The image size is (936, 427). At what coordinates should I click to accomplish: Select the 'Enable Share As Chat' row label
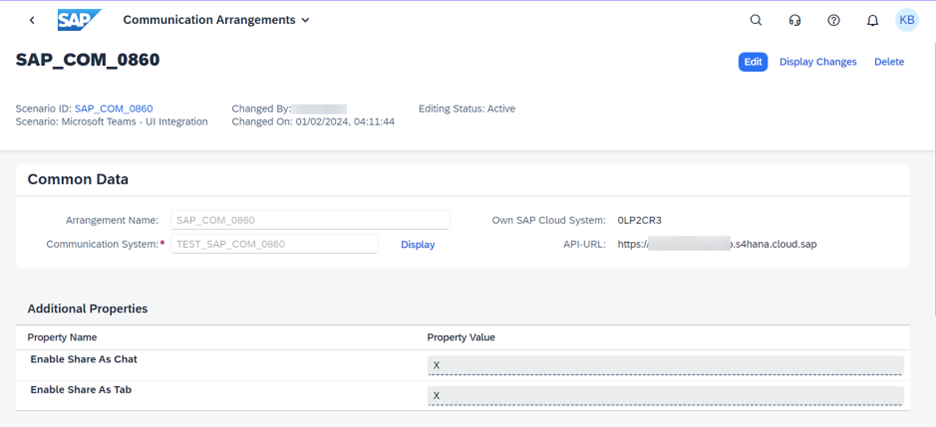pyautogui.click(x=84, y=360)
